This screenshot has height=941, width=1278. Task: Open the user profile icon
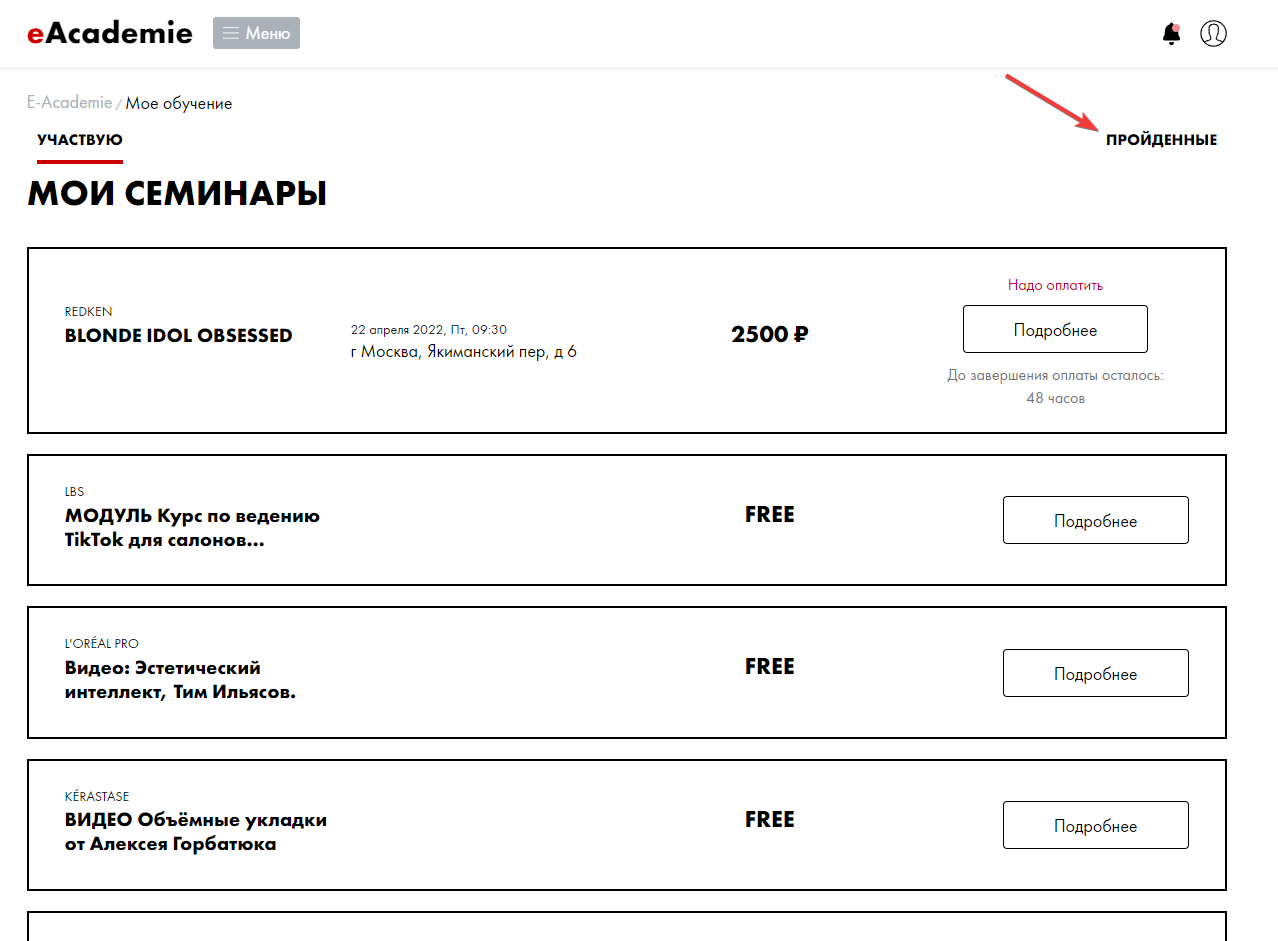(1213, 33)
